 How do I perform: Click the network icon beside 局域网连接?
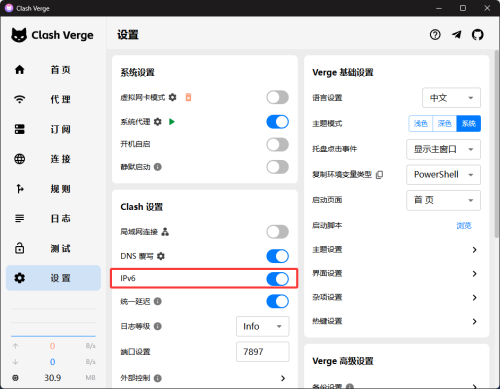pos(165,232)
